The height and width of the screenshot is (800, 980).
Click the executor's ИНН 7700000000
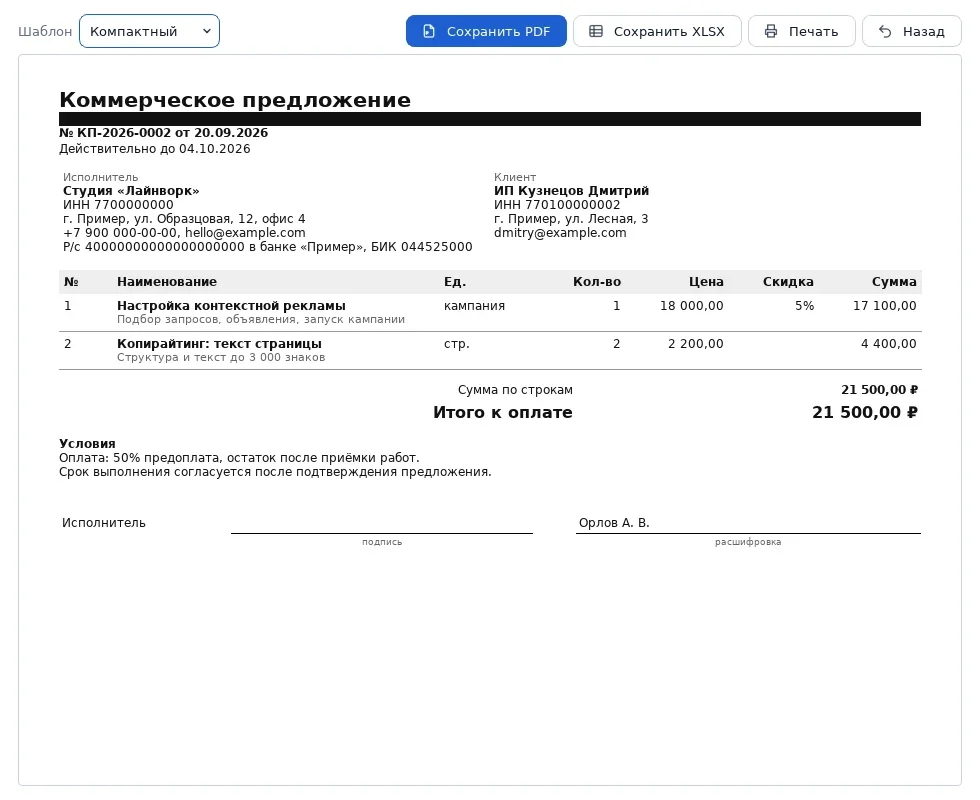(x=118, y=204)
